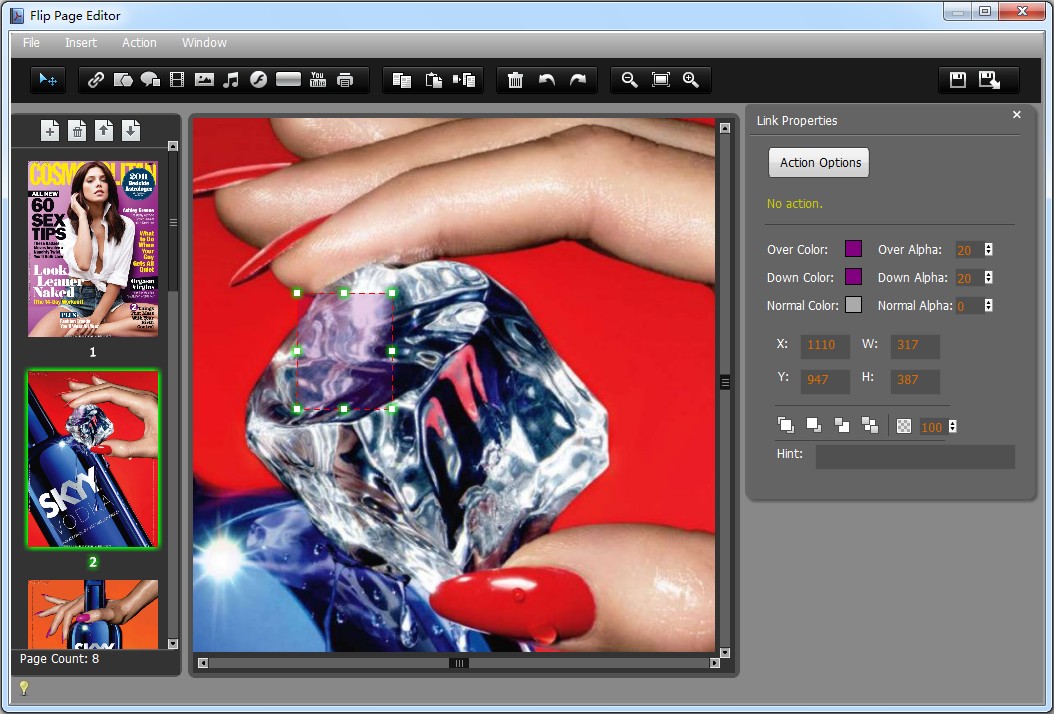Adjust the opacity 100 stepper

(x=952, y=427)
